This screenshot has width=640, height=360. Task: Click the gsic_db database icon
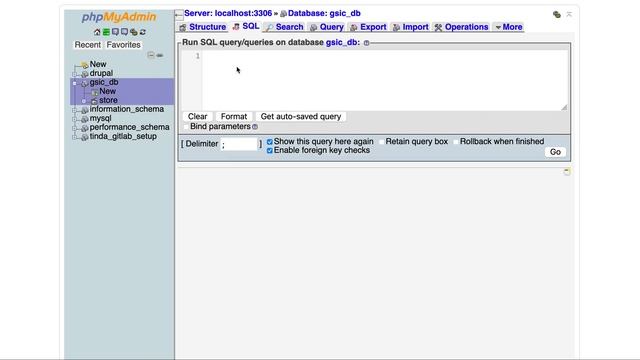click(x=84, y=83)
